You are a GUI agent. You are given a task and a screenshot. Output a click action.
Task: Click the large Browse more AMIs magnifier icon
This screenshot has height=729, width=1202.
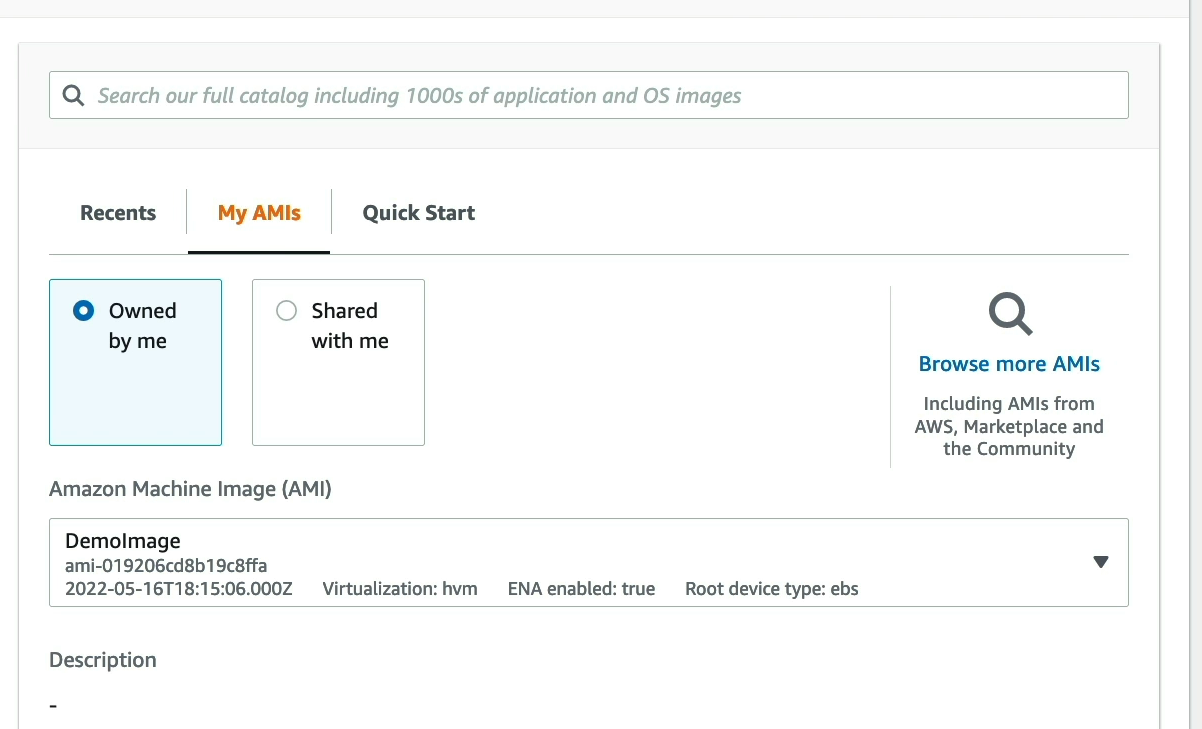(x=1010, y=314)
